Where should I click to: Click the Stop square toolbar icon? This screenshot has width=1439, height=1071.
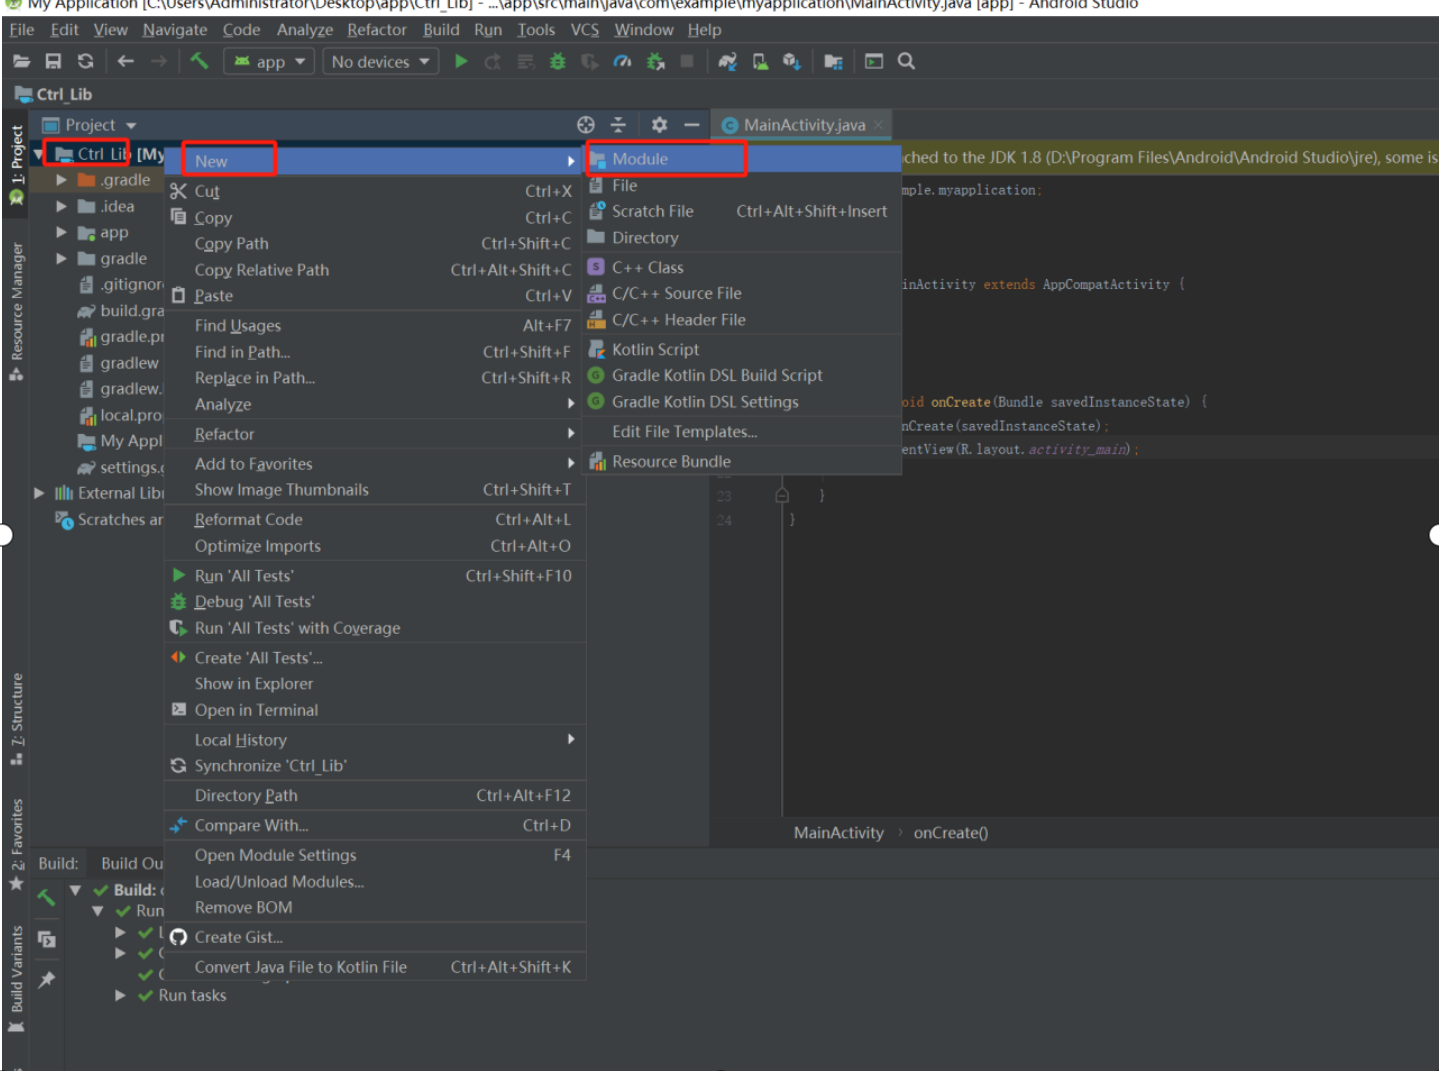tap(687, 61)
